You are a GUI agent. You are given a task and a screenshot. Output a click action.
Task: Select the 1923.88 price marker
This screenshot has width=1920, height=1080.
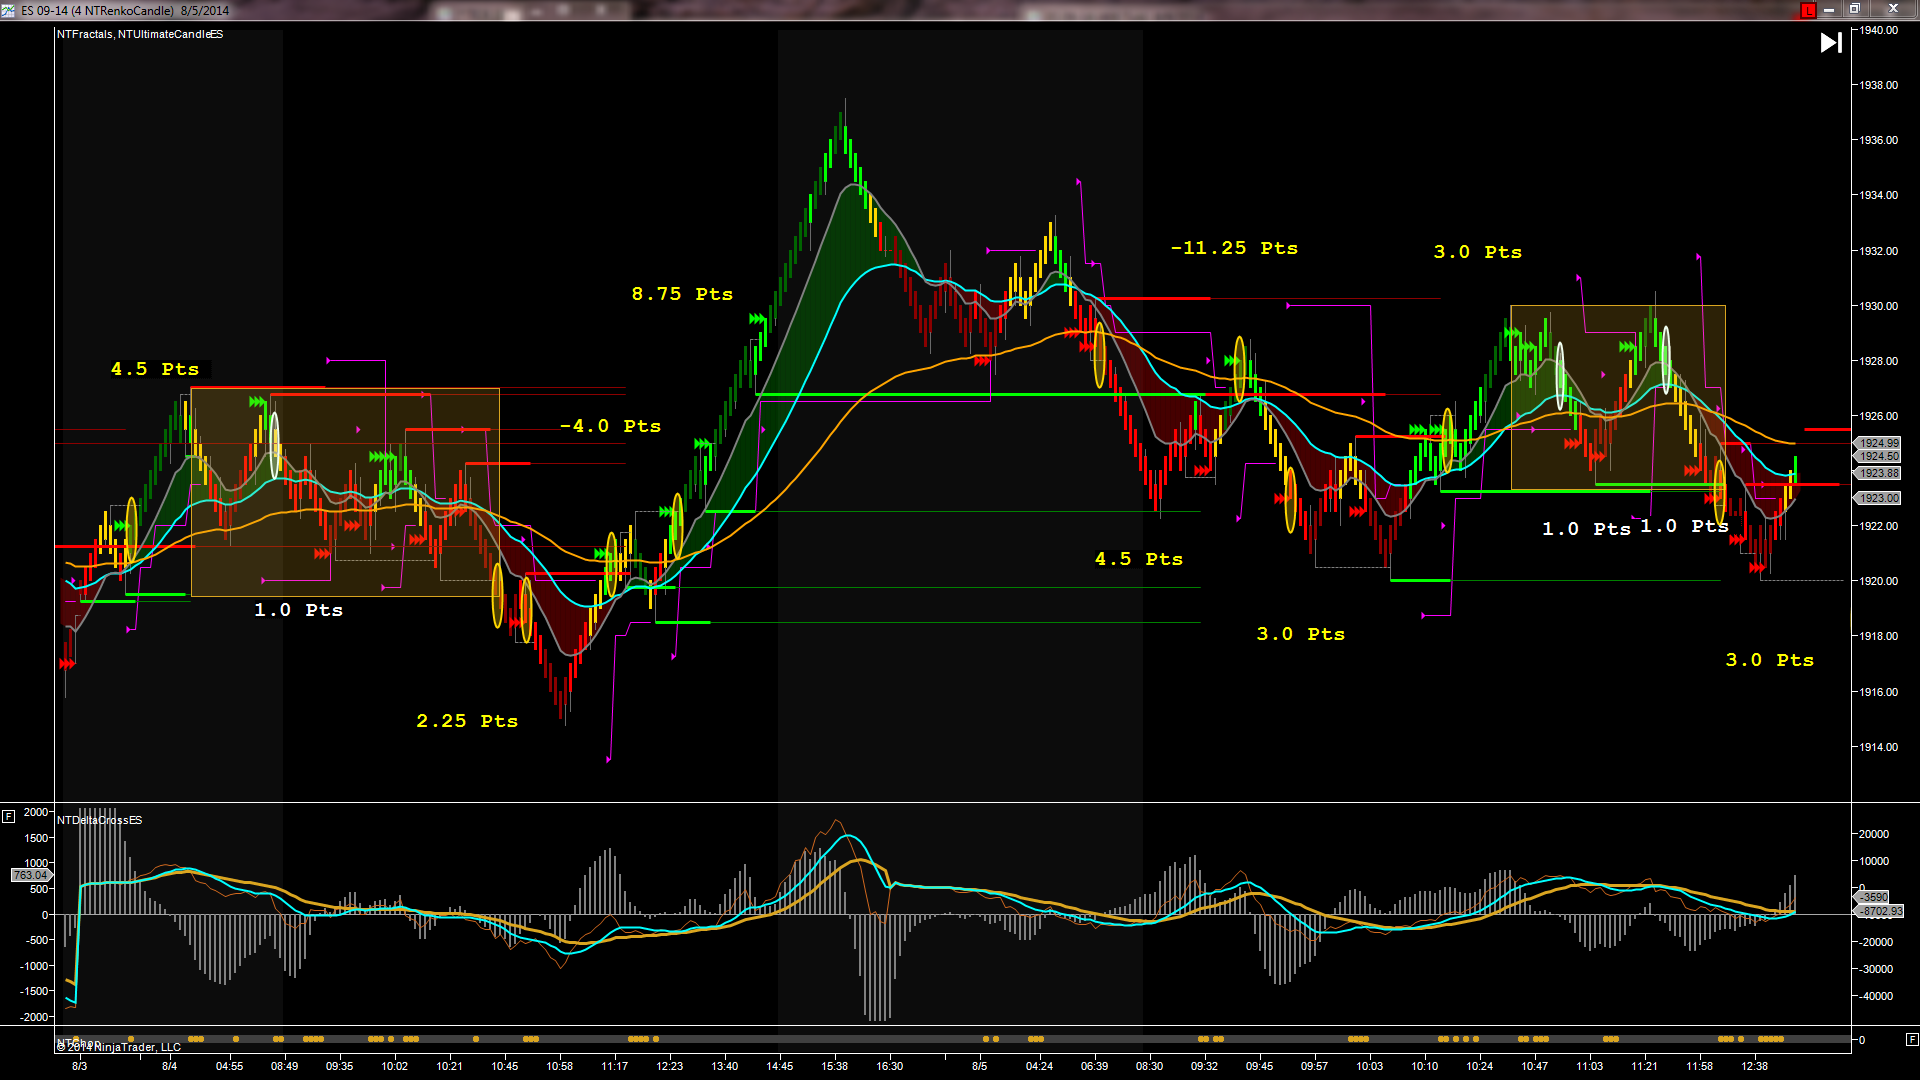pyautogui.click(x=1878, y=473)
